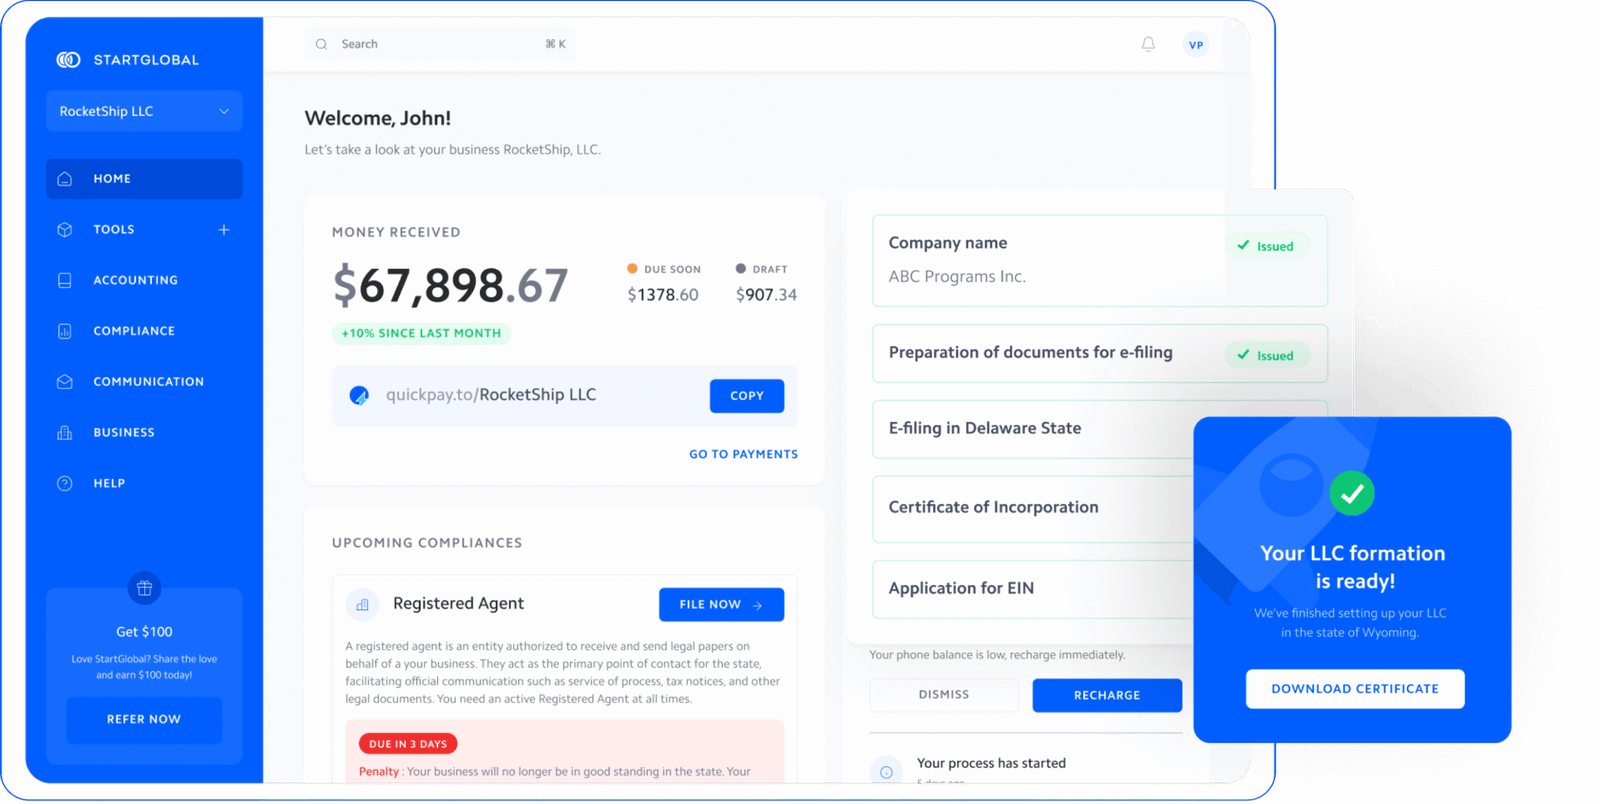The width and height of the screenshot is (1600, 804).
Task: Follow the Go To Payments link
Action: (743, 454)
